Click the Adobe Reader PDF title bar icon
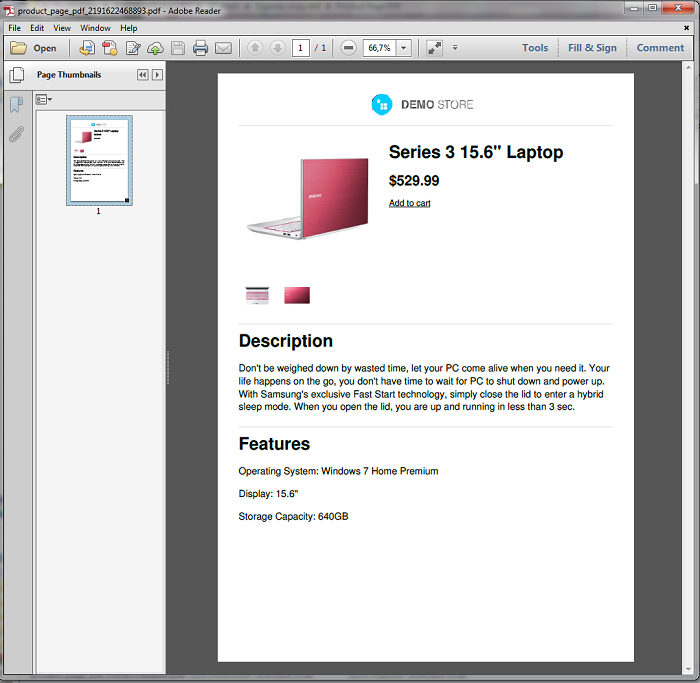700x683 pixels. point(9,10)
